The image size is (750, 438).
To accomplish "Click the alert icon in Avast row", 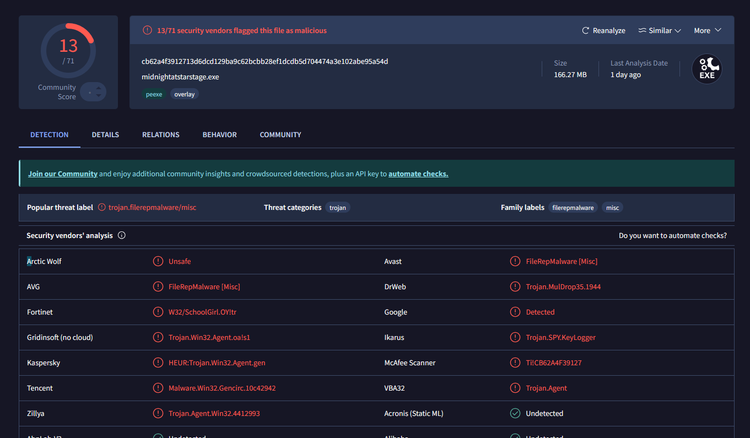I will click(x=515, y=261).
